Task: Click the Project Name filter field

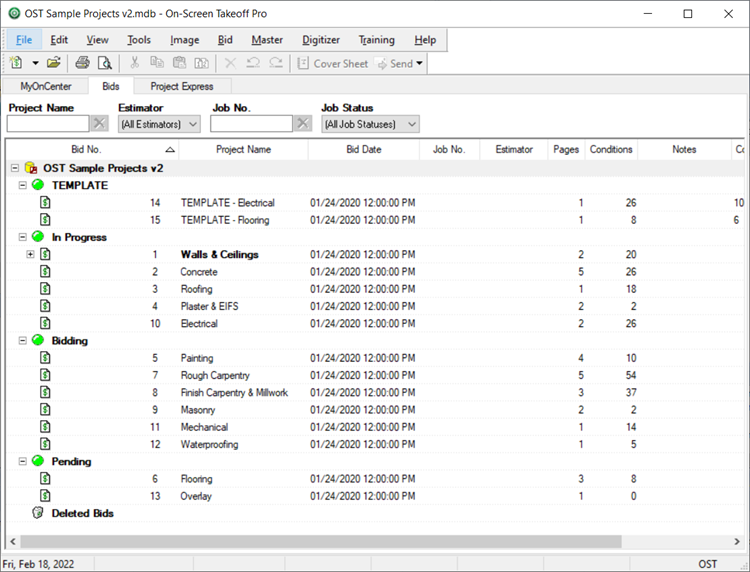Action: click(x=48, y=124)
